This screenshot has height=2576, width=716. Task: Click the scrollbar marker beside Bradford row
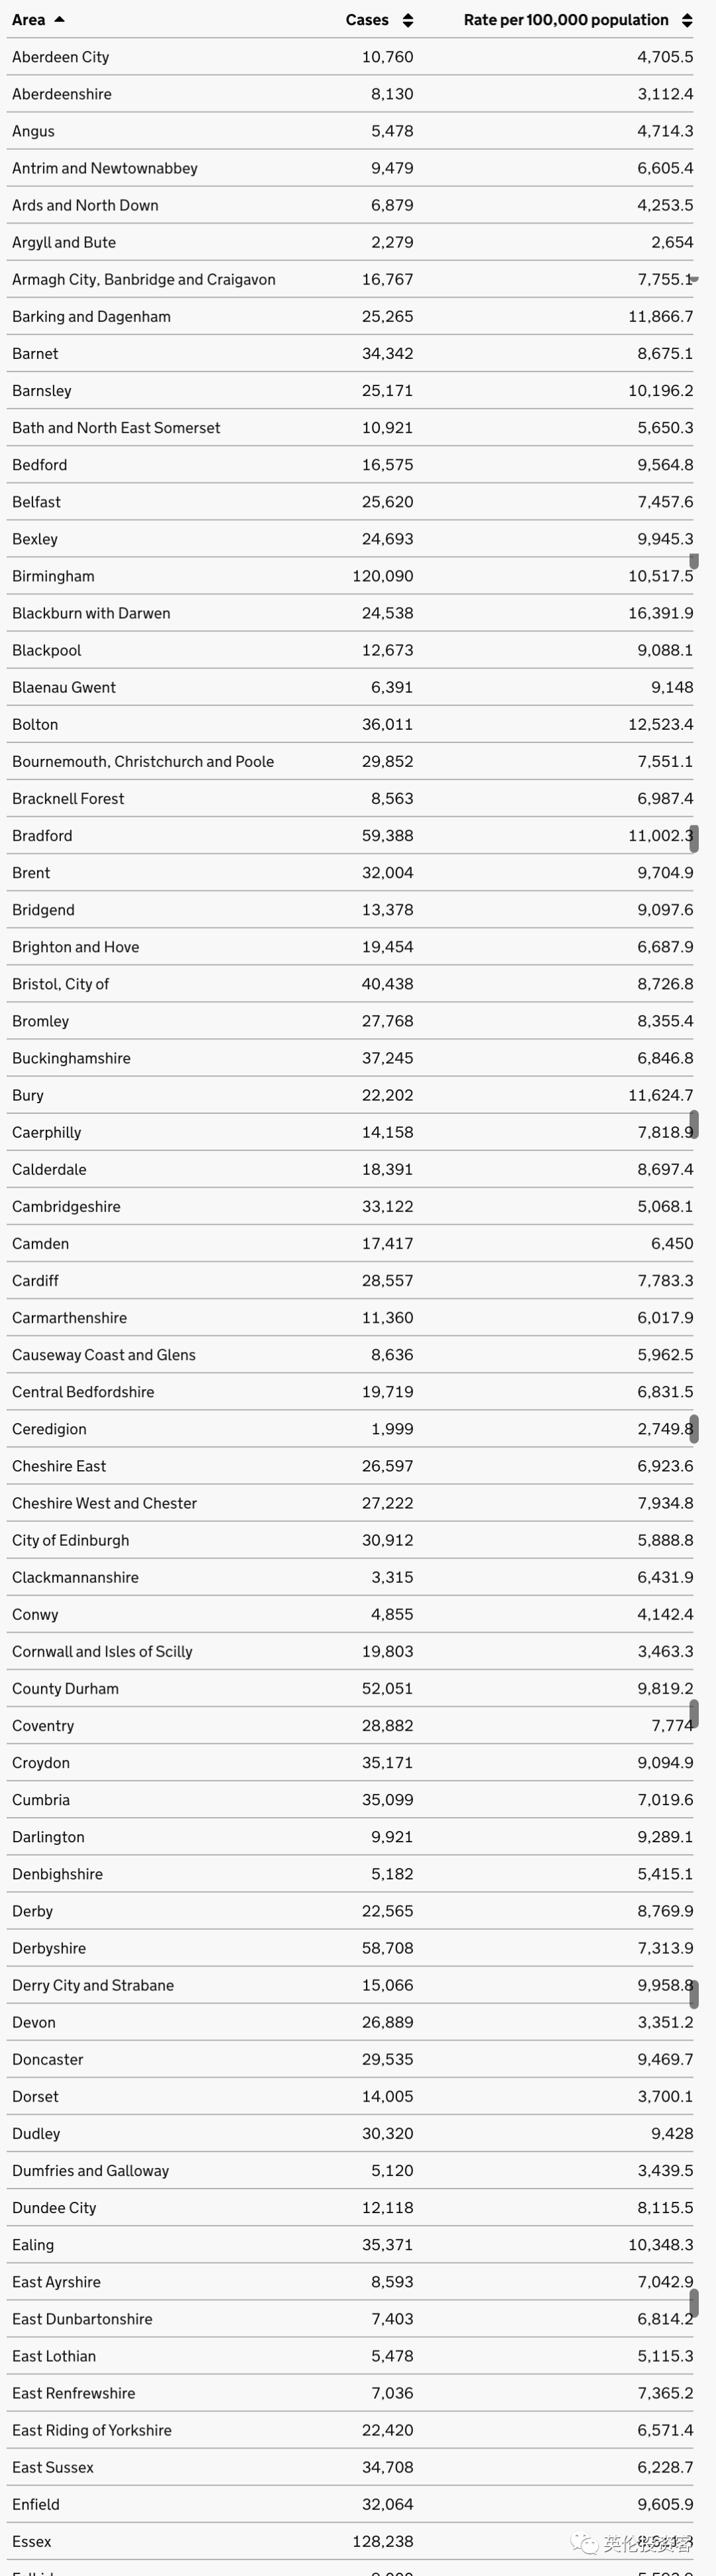694,838
